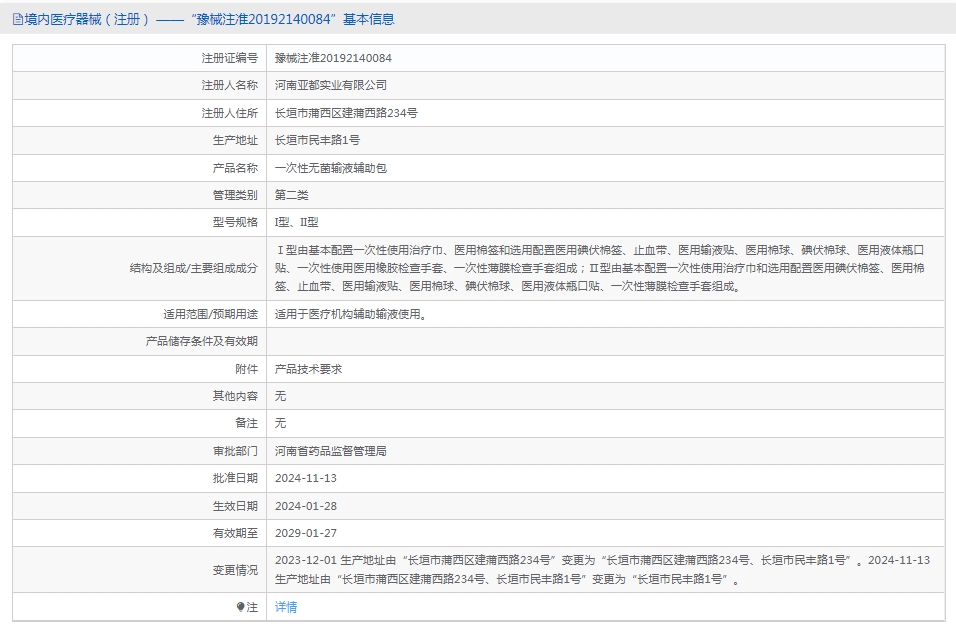
Task: Click the 适用范围/预期用途 label
Action: [210, 314]
